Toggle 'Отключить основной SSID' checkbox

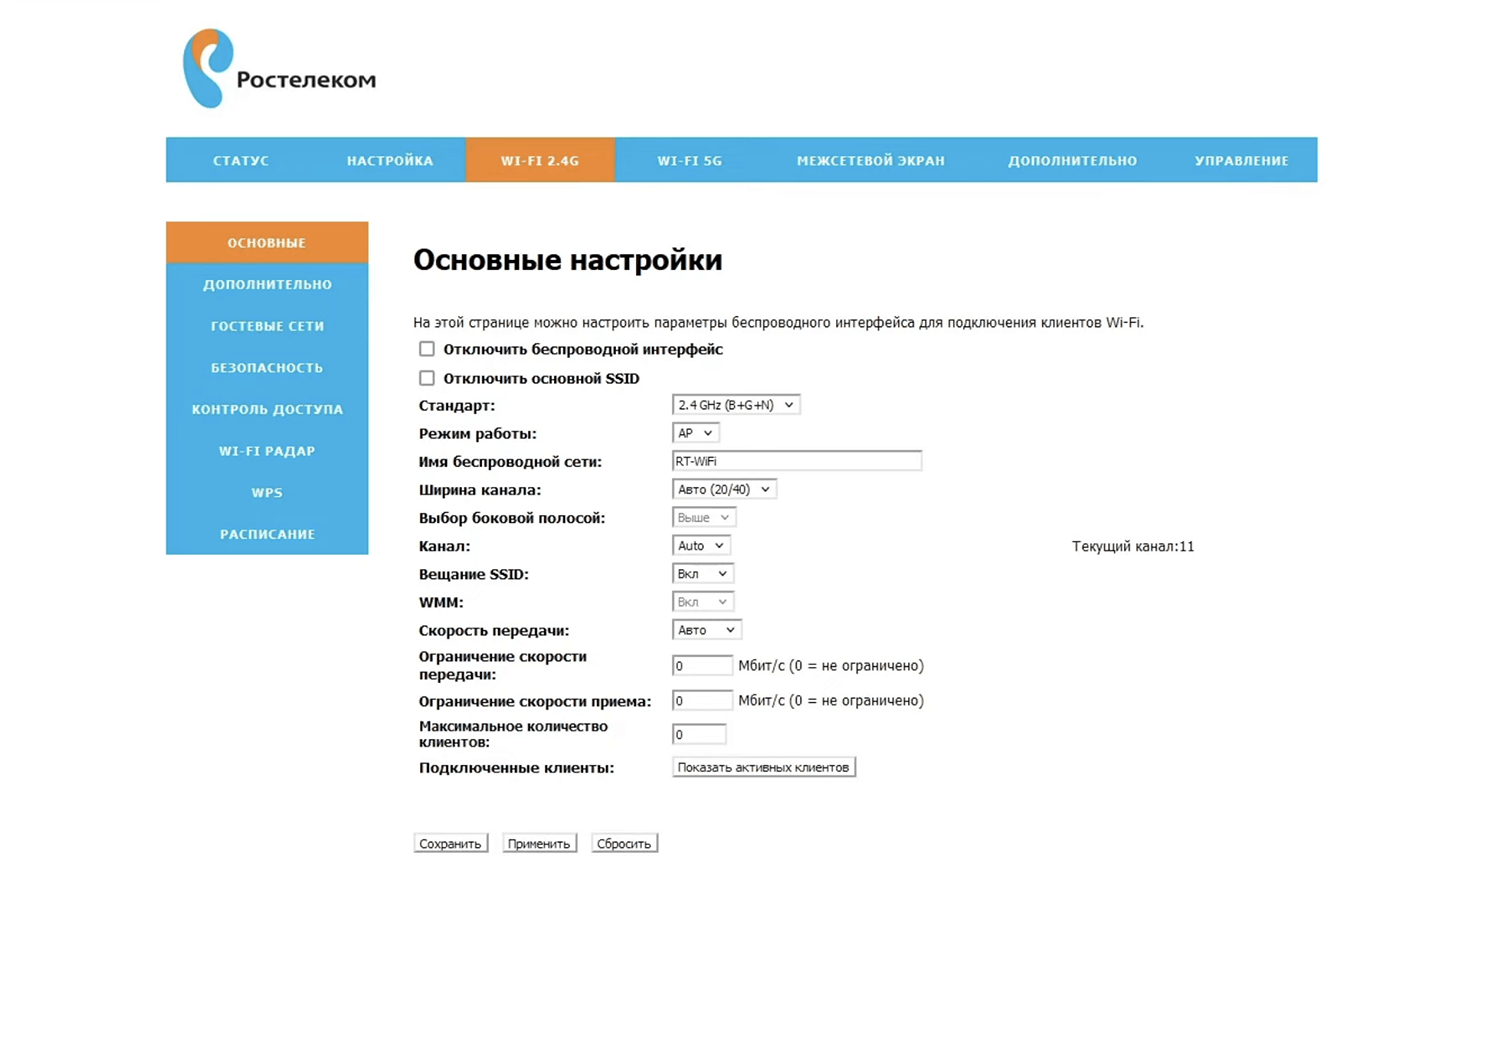(427, 378)
